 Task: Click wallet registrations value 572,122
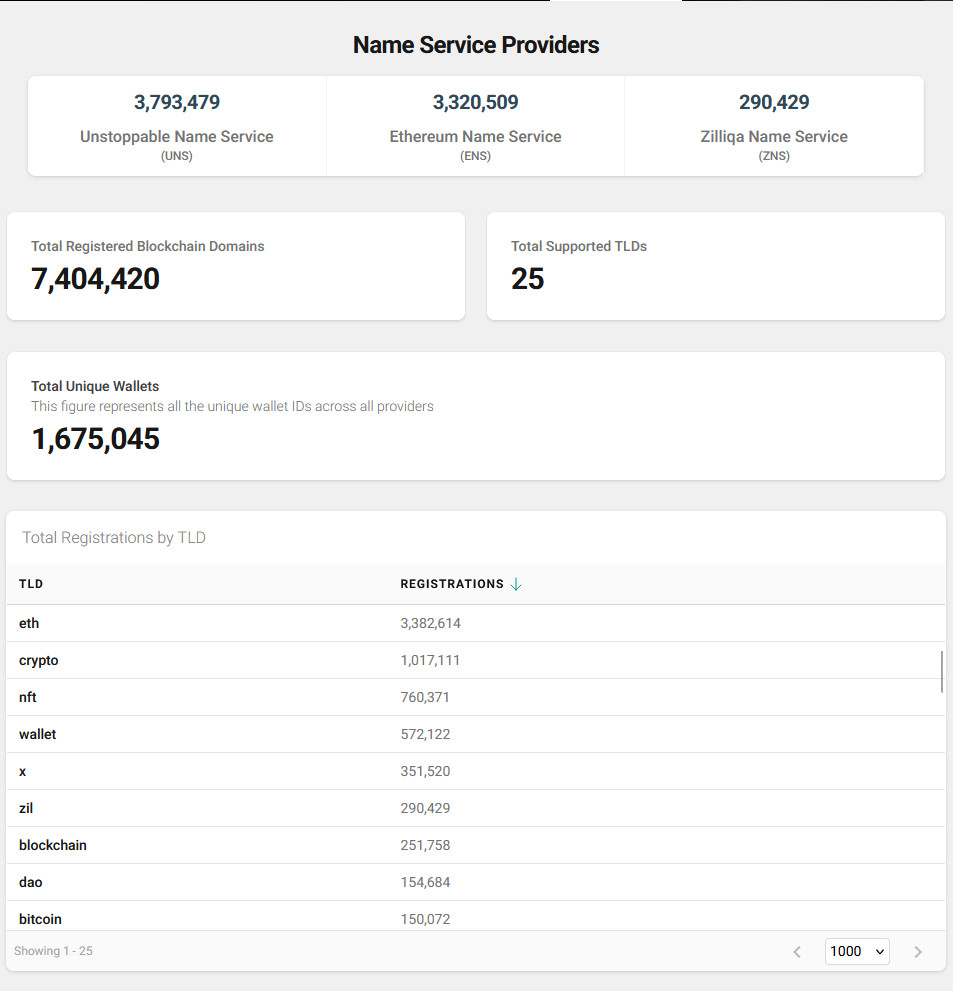pyautogui.click(x=425, y=734)
